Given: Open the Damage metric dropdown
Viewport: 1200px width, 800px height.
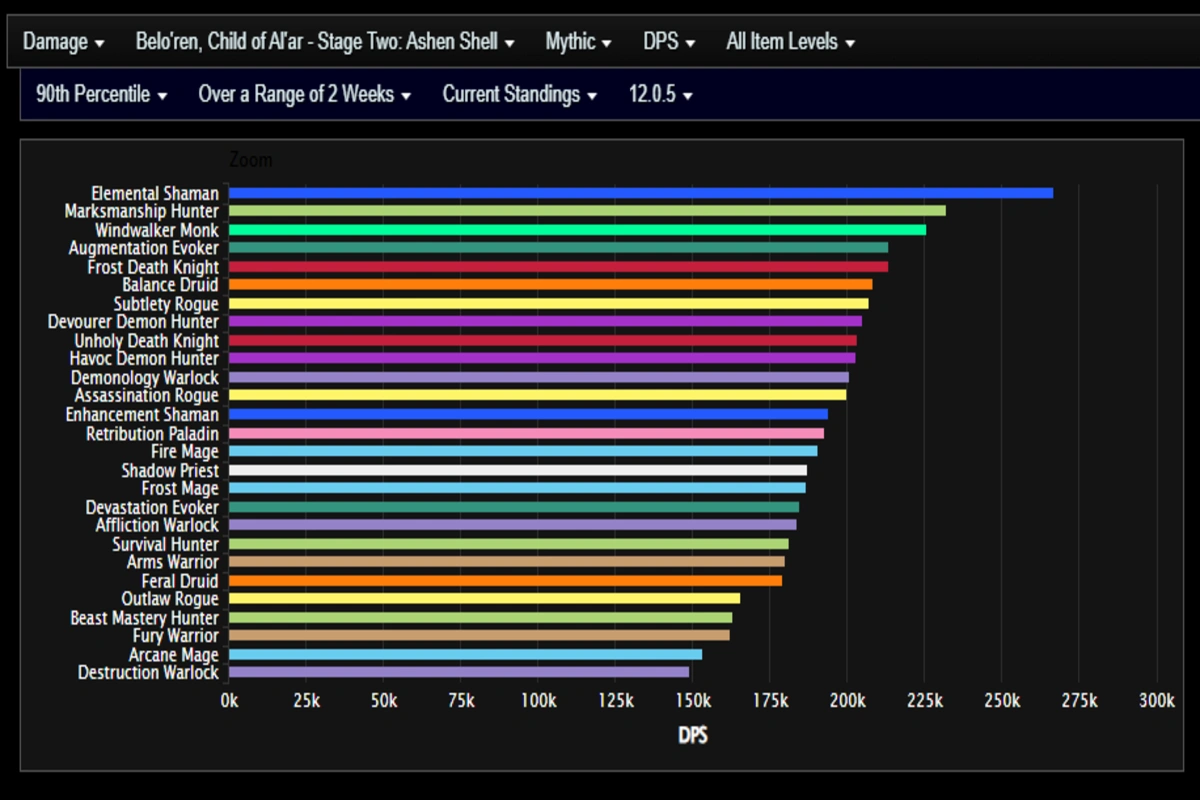Looking at the screenshot, I should [64, 42].
